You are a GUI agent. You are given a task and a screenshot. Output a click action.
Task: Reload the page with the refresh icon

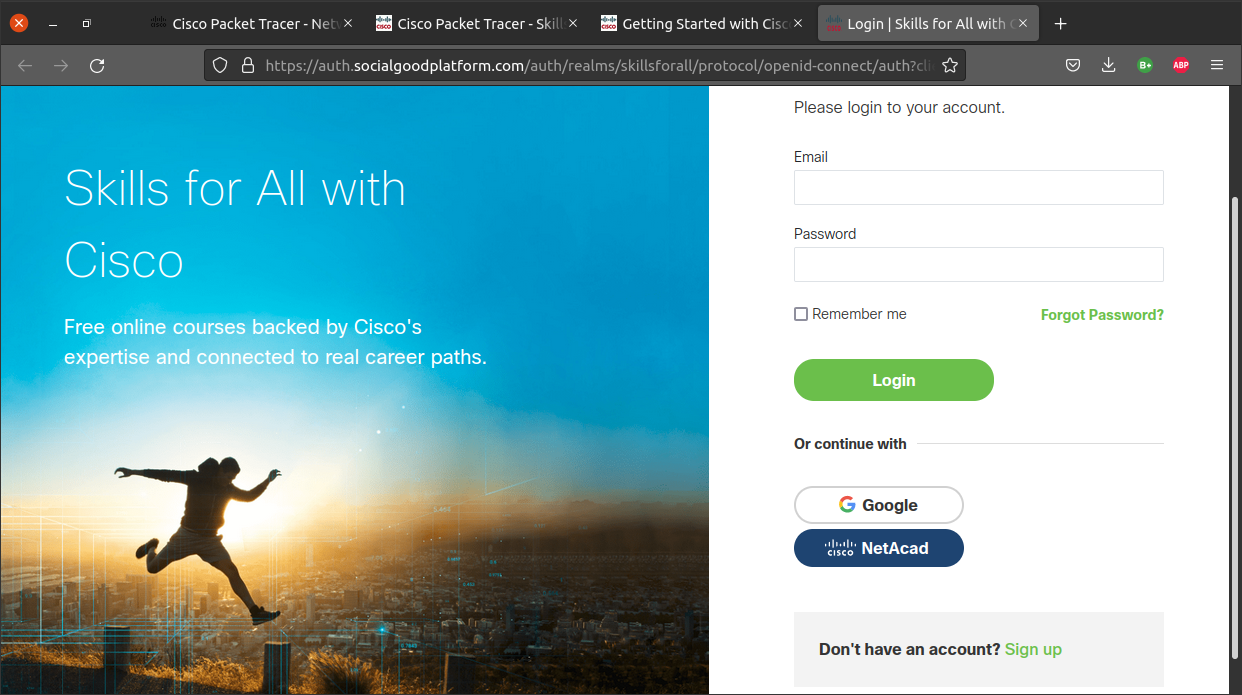point(97,65)
